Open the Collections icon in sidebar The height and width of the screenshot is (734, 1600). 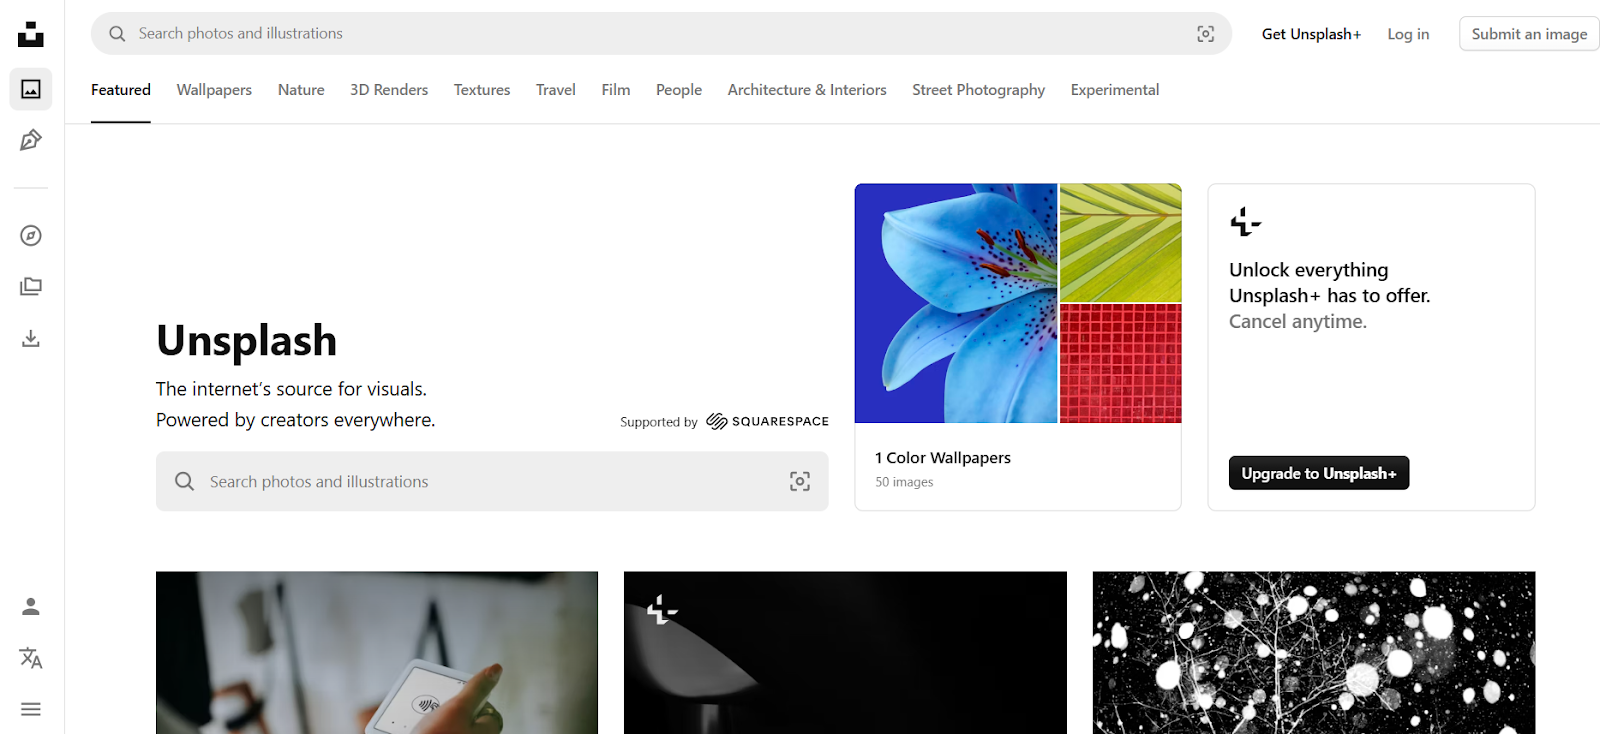(31, 287)
